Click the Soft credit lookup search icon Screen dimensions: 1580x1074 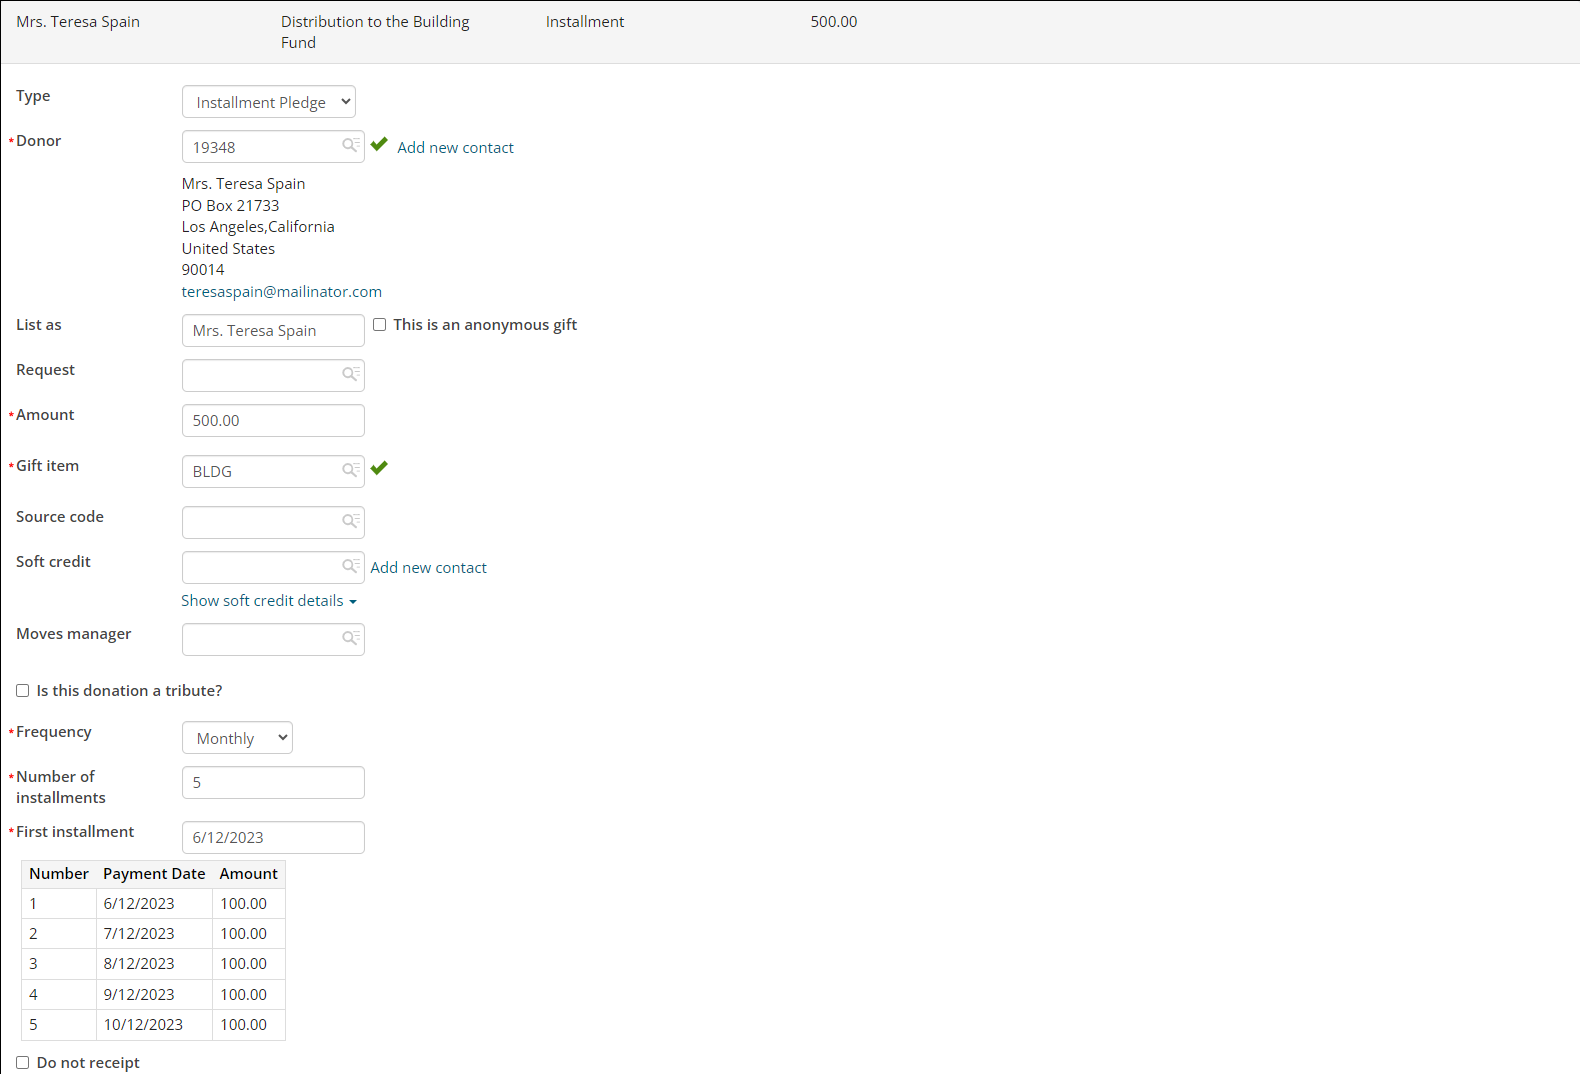350,567
